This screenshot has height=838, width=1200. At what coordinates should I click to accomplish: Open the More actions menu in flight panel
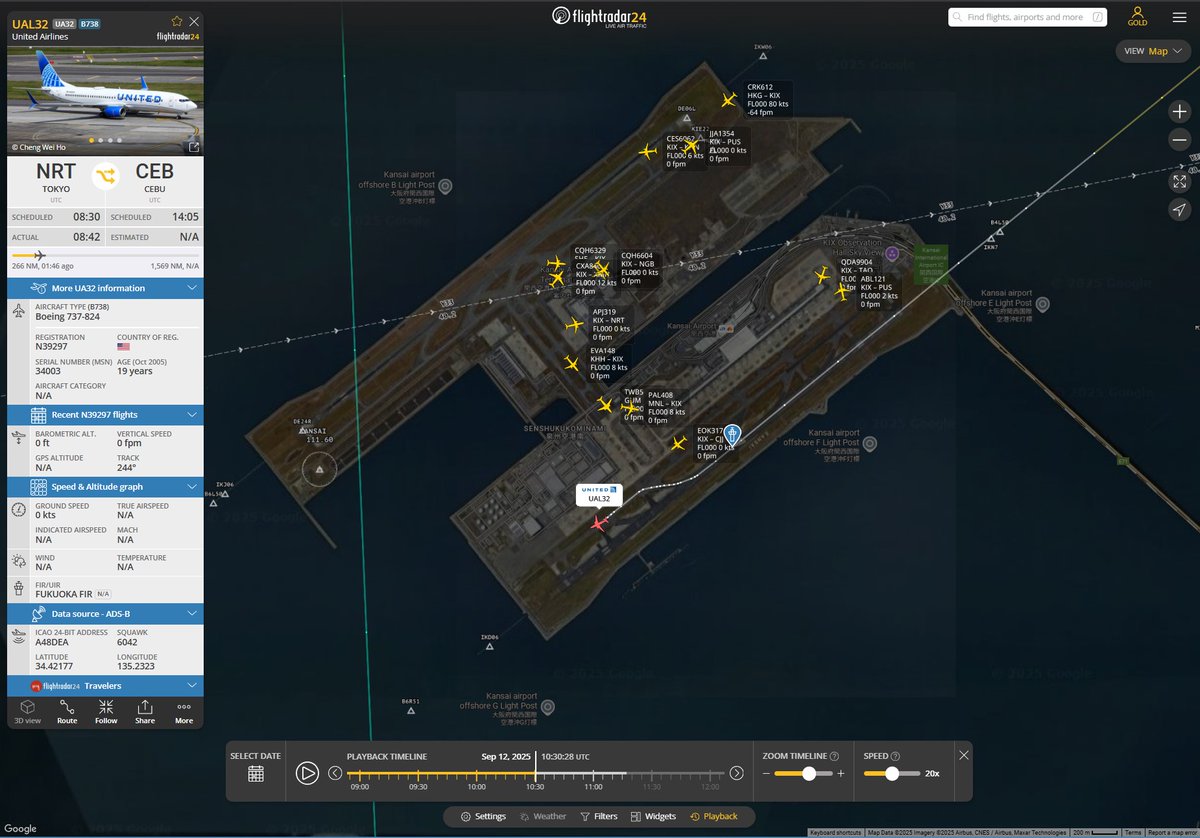pyautogui.click(x=183, y=711)
